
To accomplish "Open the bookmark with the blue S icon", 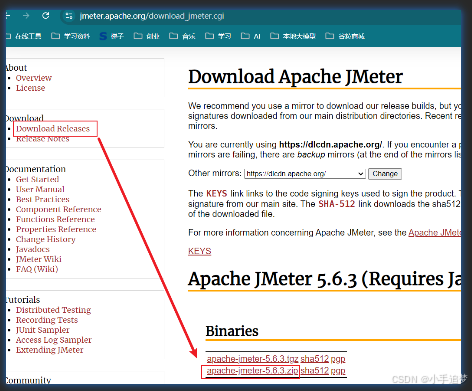I will [x=112, y=36].
